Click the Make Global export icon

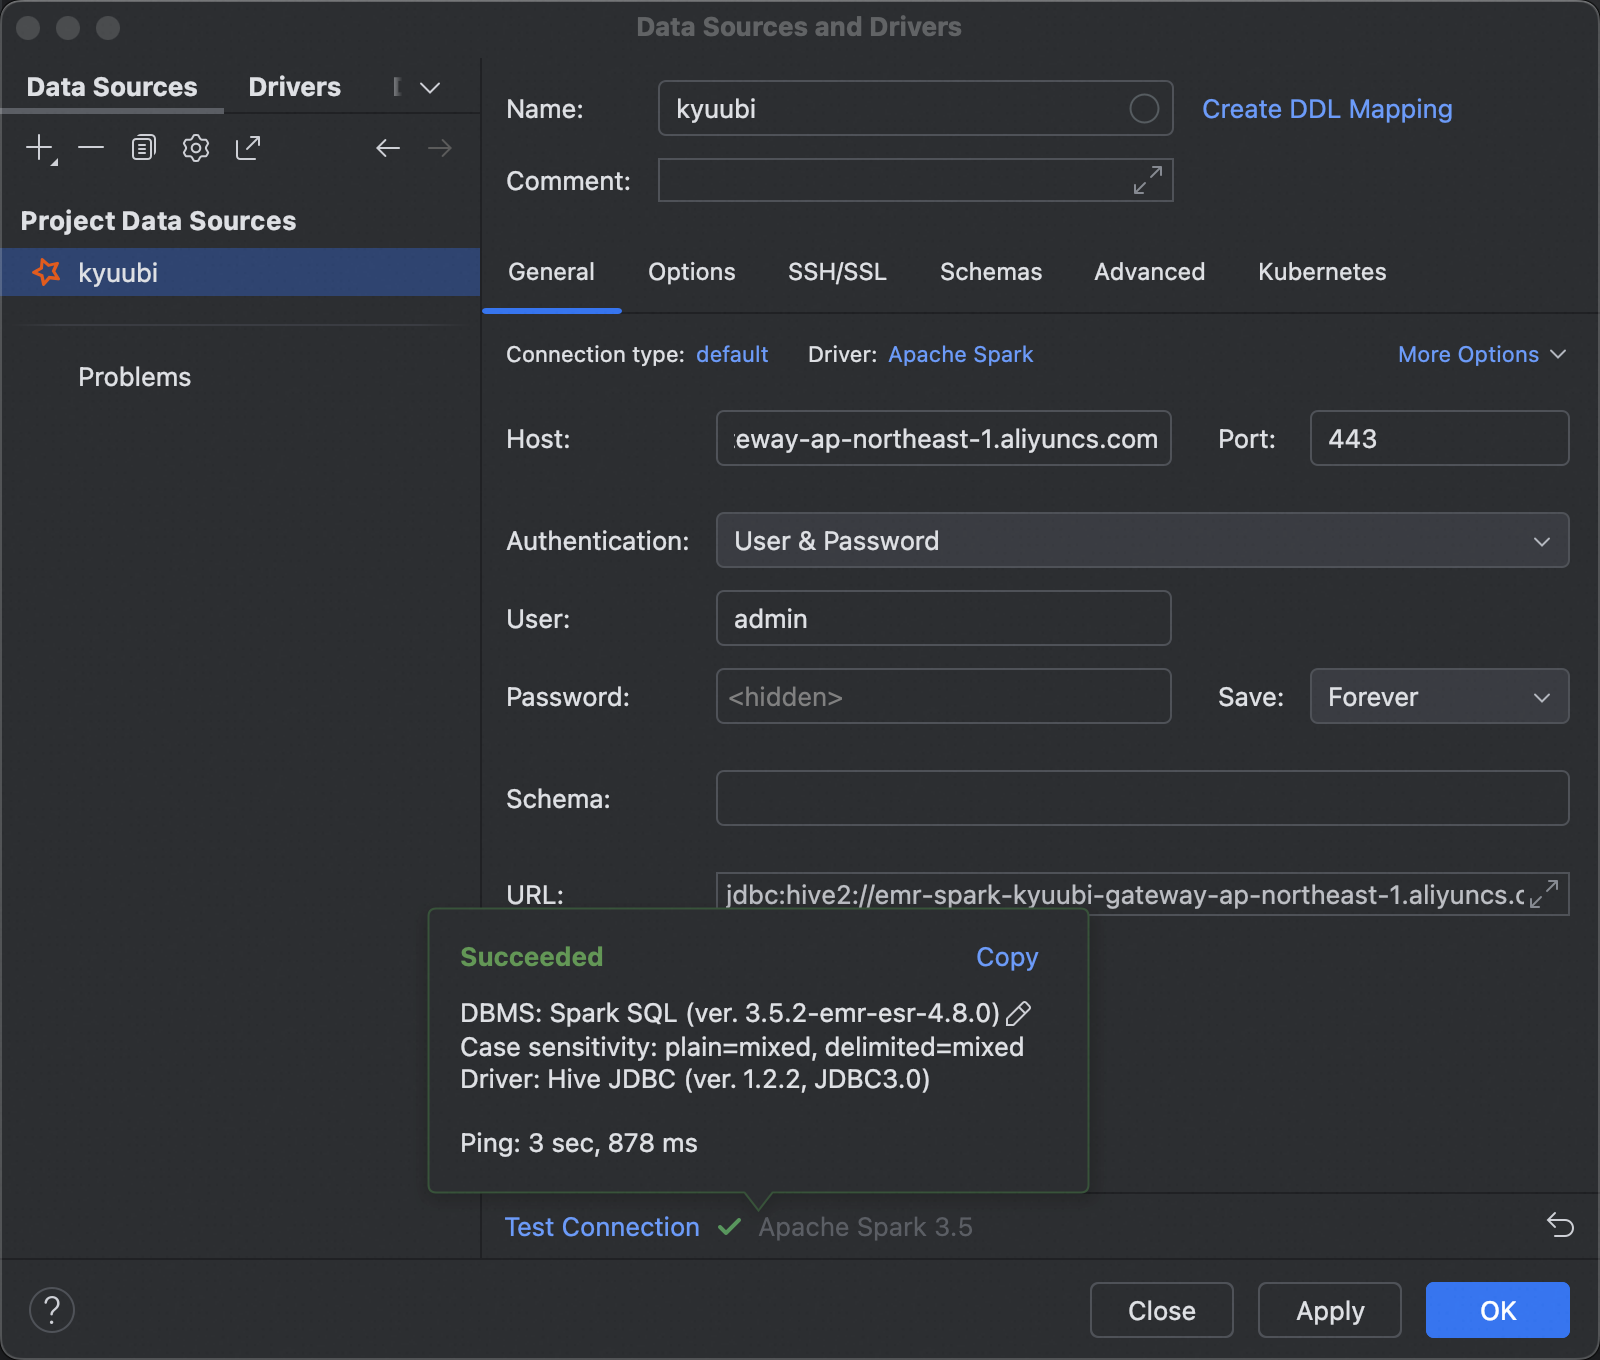click(248, 148)
